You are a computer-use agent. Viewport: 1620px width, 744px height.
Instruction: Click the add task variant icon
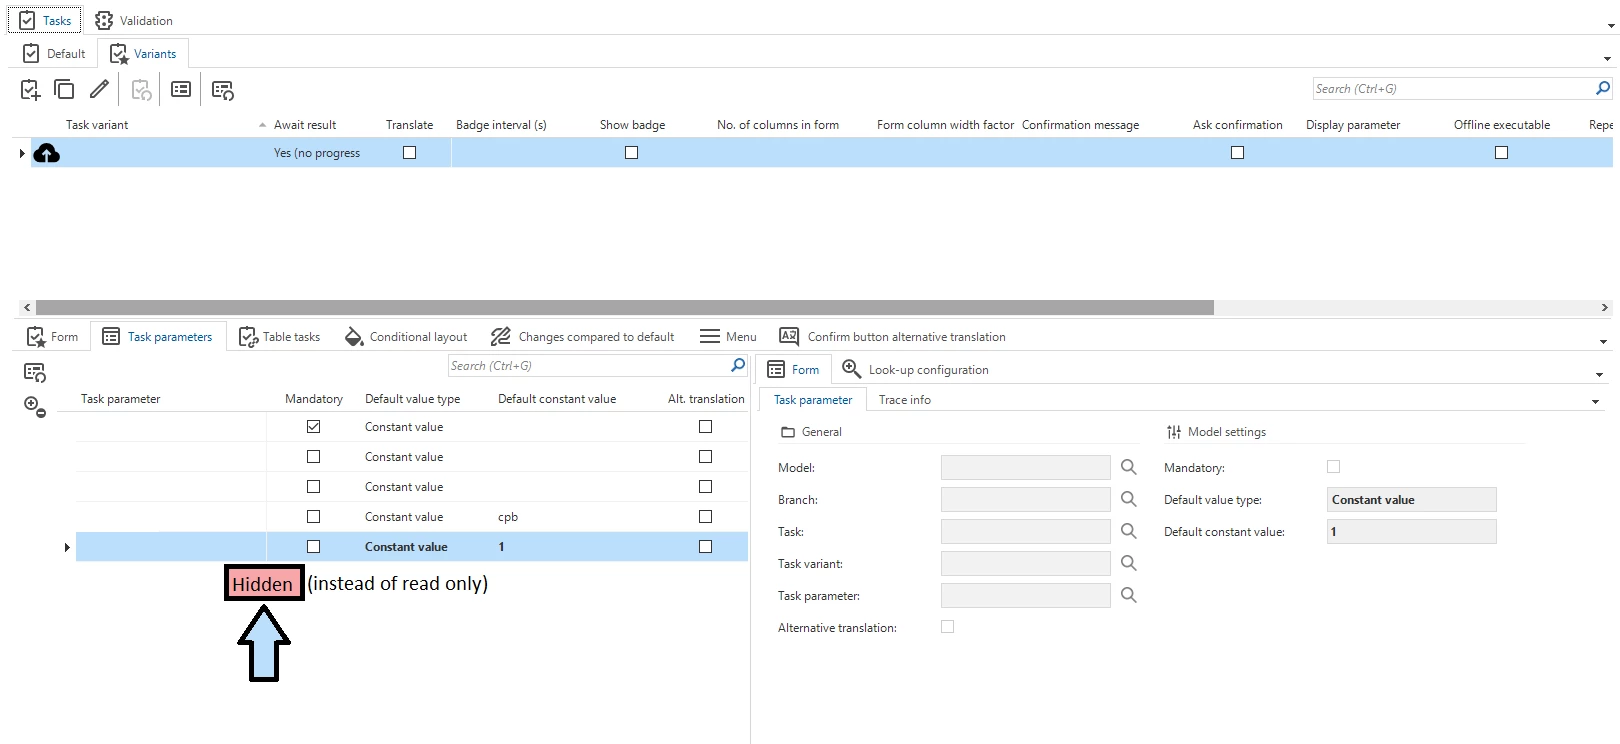30,90
